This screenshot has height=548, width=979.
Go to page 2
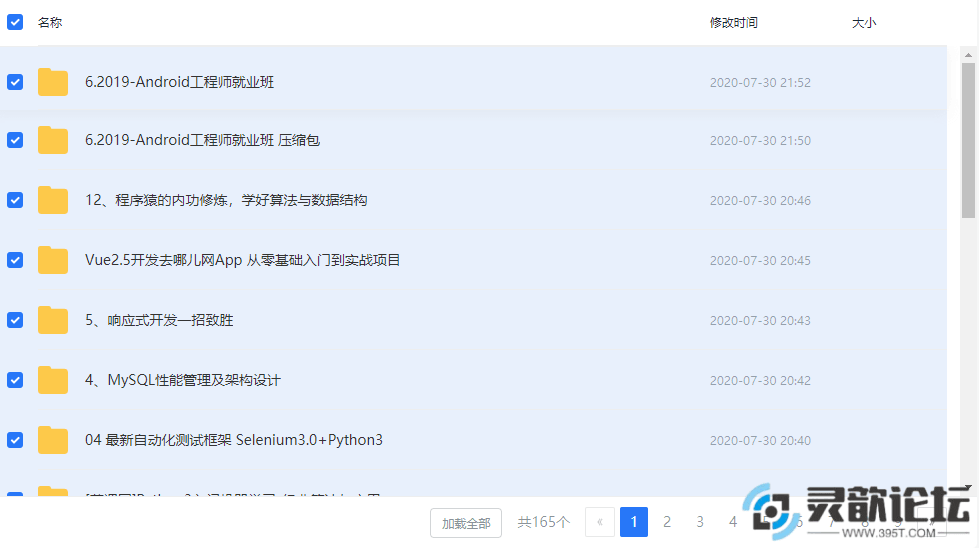pyautogui.click(x=667, y=522)
